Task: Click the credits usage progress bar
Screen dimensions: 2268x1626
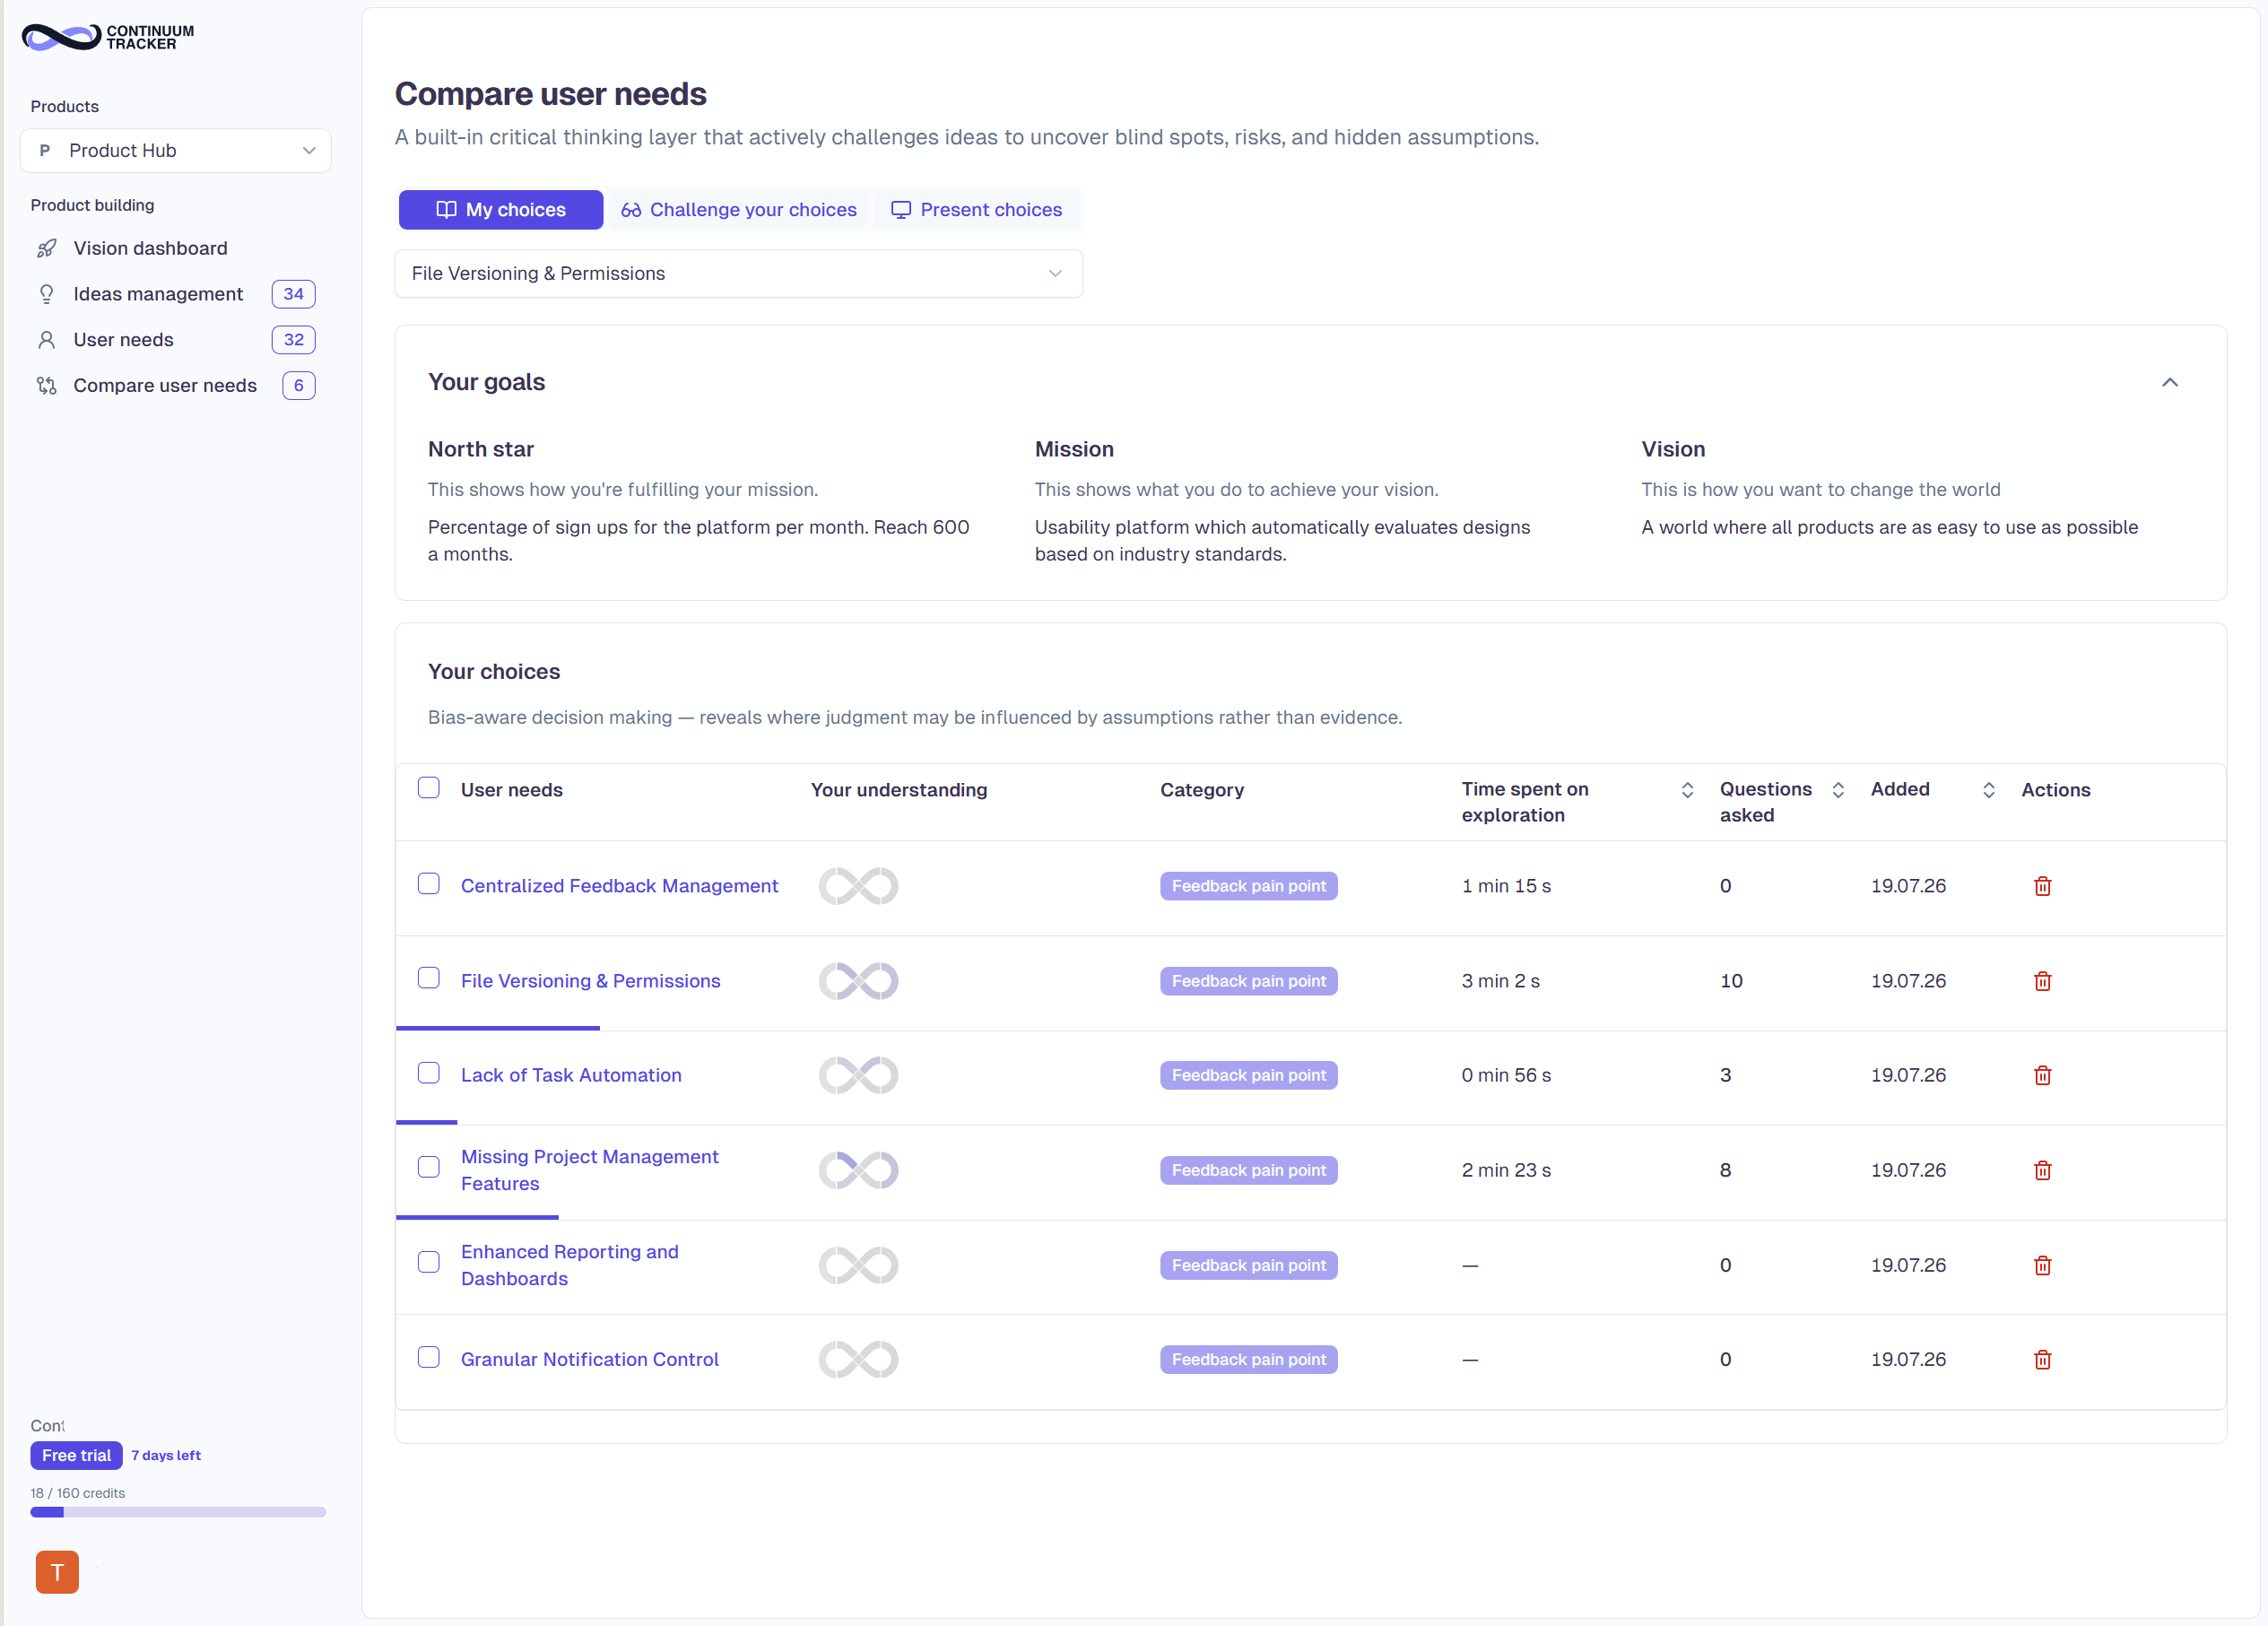Action: (178, 1512)
